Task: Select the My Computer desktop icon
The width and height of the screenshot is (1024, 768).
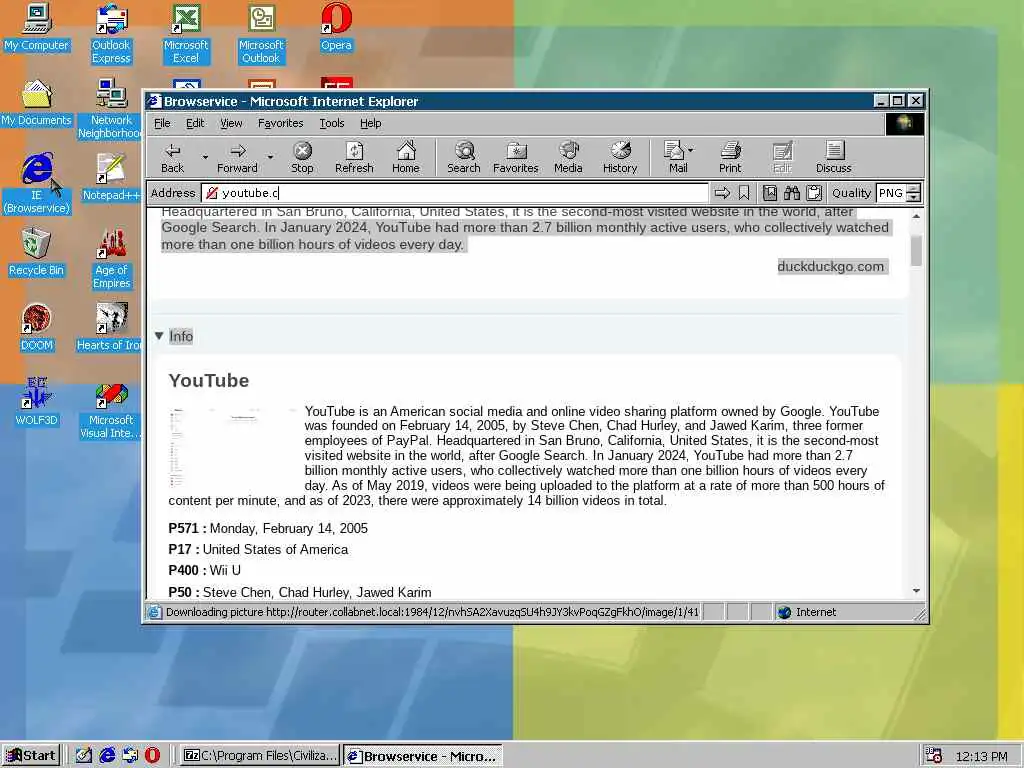Action: click(37, 28)
